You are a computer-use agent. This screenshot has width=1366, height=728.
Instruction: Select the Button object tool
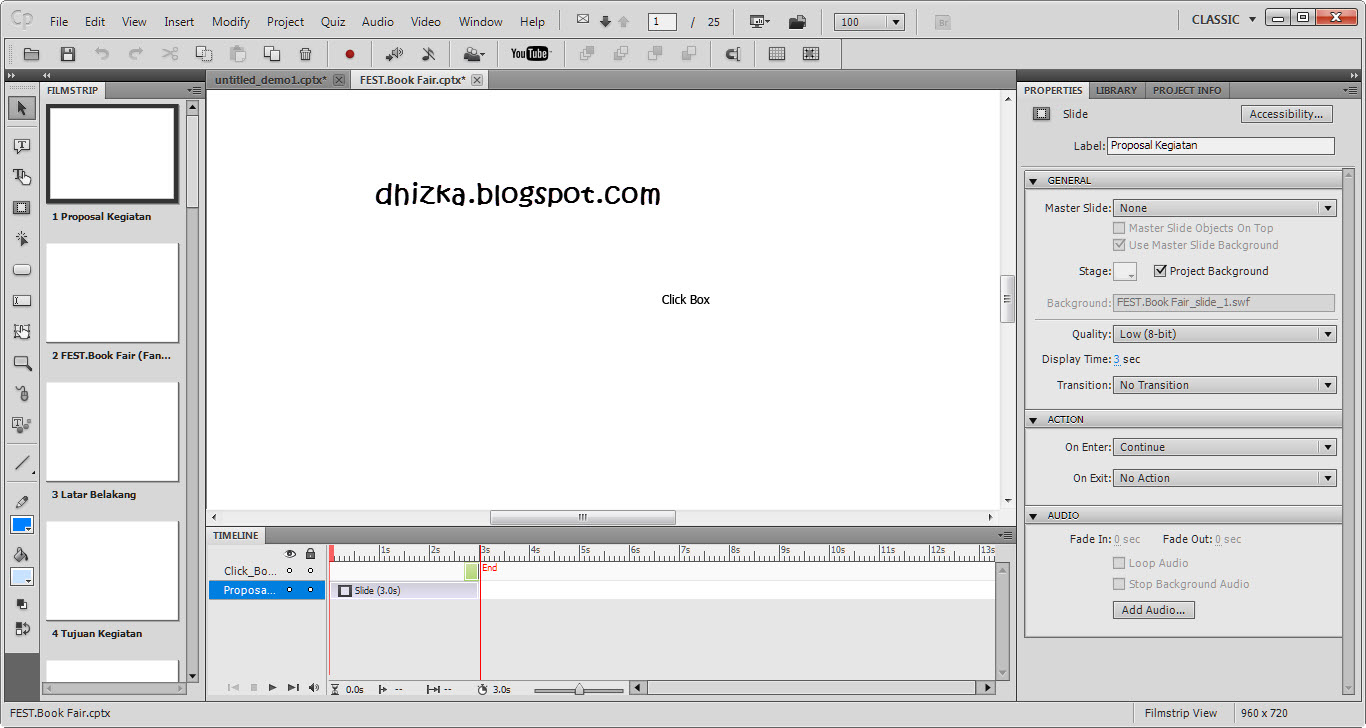pyautogui.click(x=22, y=270)
